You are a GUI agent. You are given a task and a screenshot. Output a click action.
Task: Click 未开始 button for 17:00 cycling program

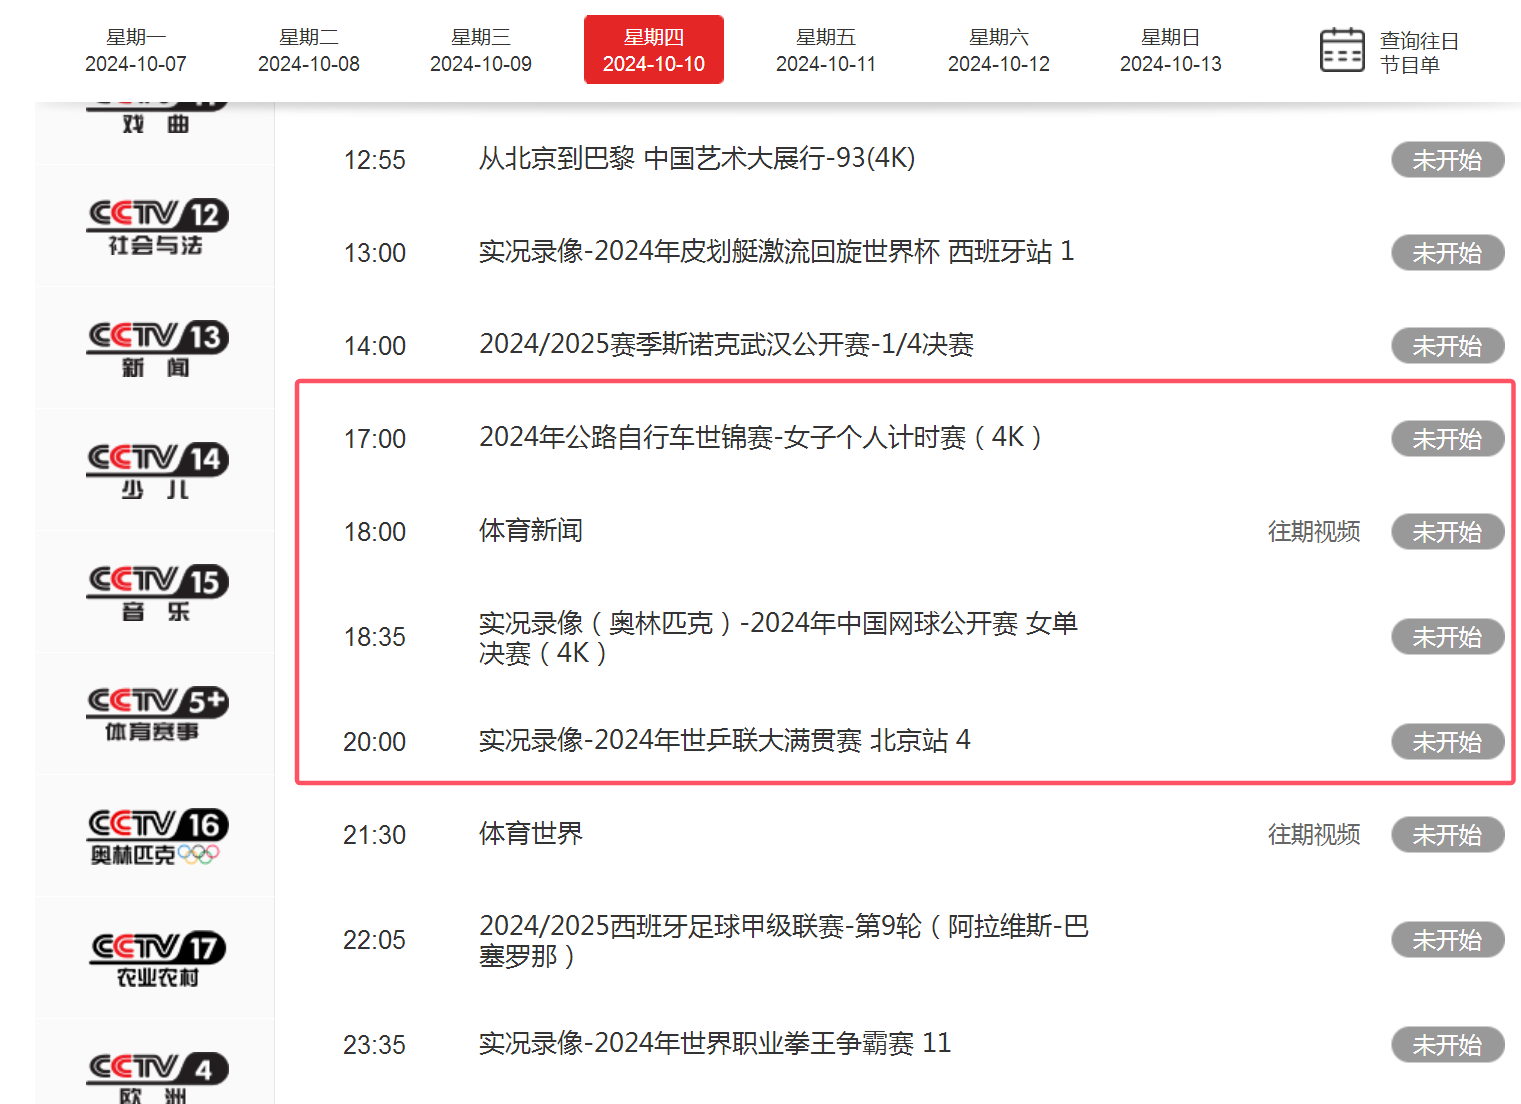click(x=1447, y=439)
